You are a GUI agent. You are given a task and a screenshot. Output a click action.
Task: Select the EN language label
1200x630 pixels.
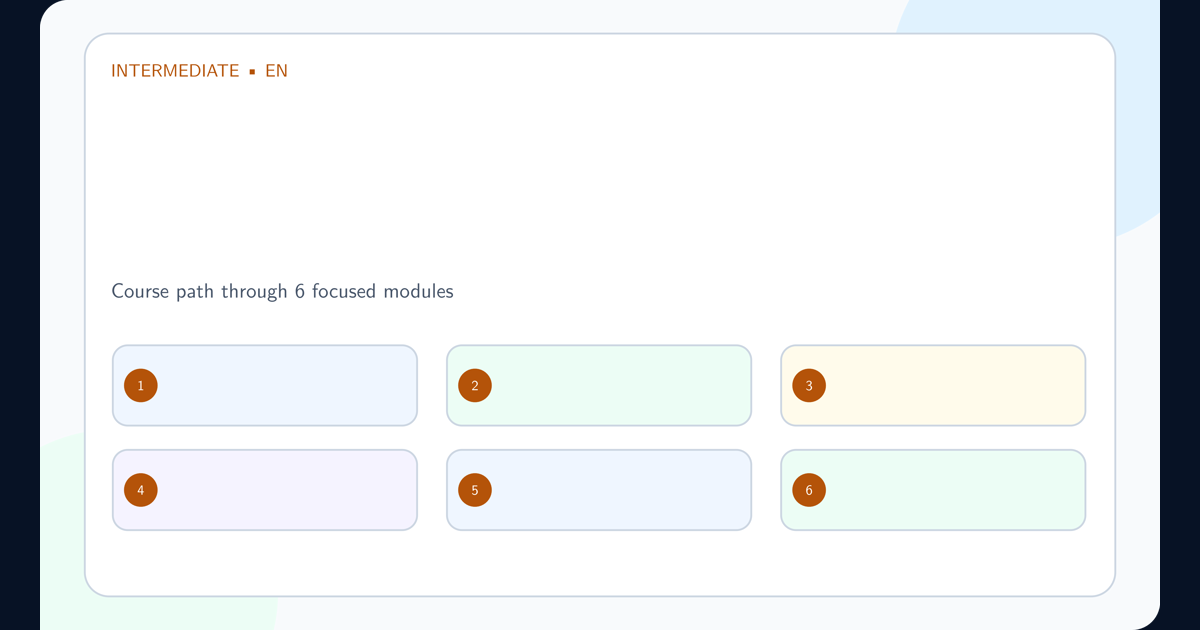[x=276, y=71]
